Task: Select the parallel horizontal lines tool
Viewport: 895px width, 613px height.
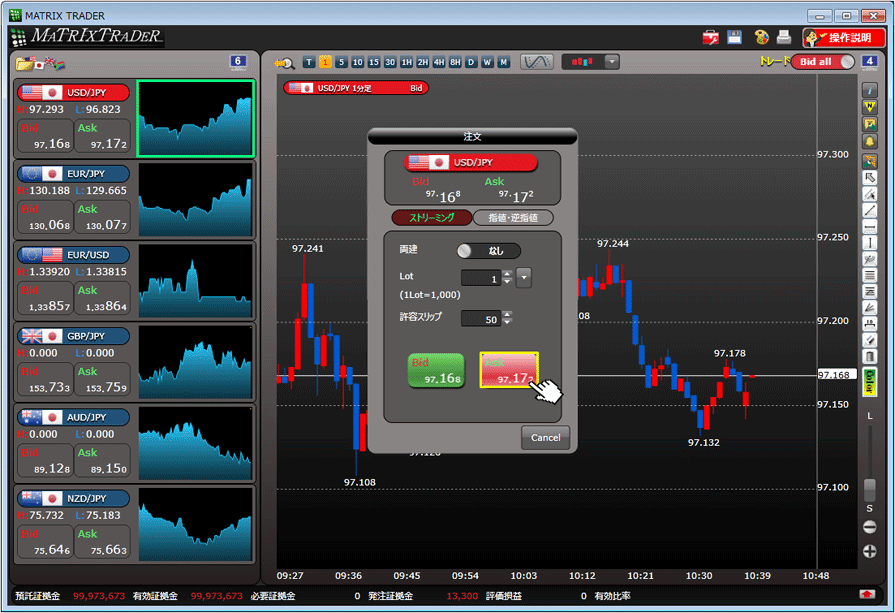Action: point(869,276)
